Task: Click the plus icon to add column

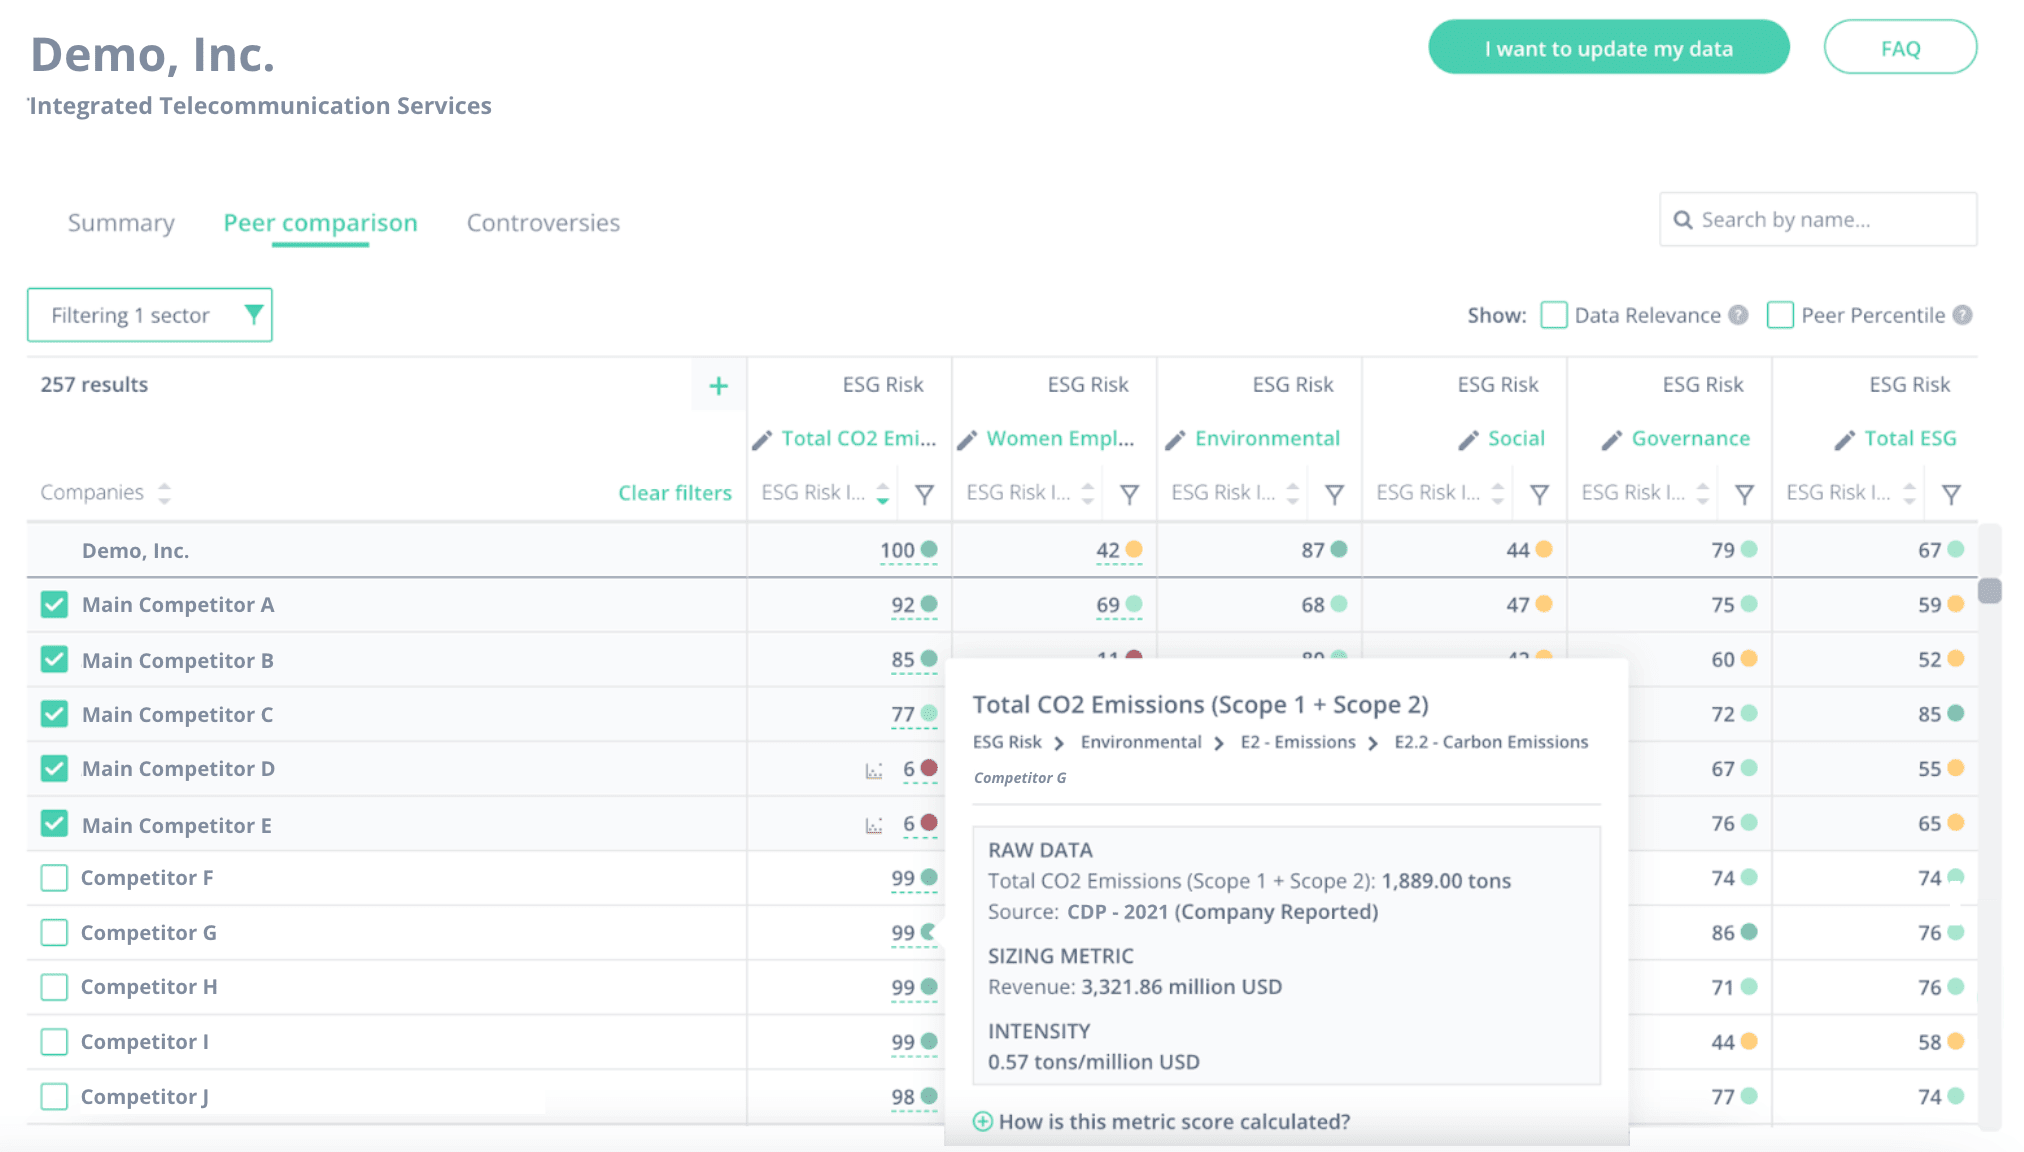Action: 718,386
